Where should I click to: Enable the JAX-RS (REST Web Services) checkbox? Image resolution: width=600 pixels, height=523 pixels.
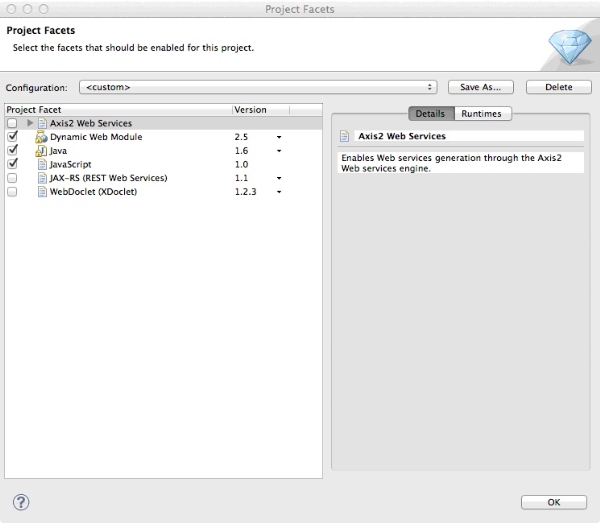point(12,178)
